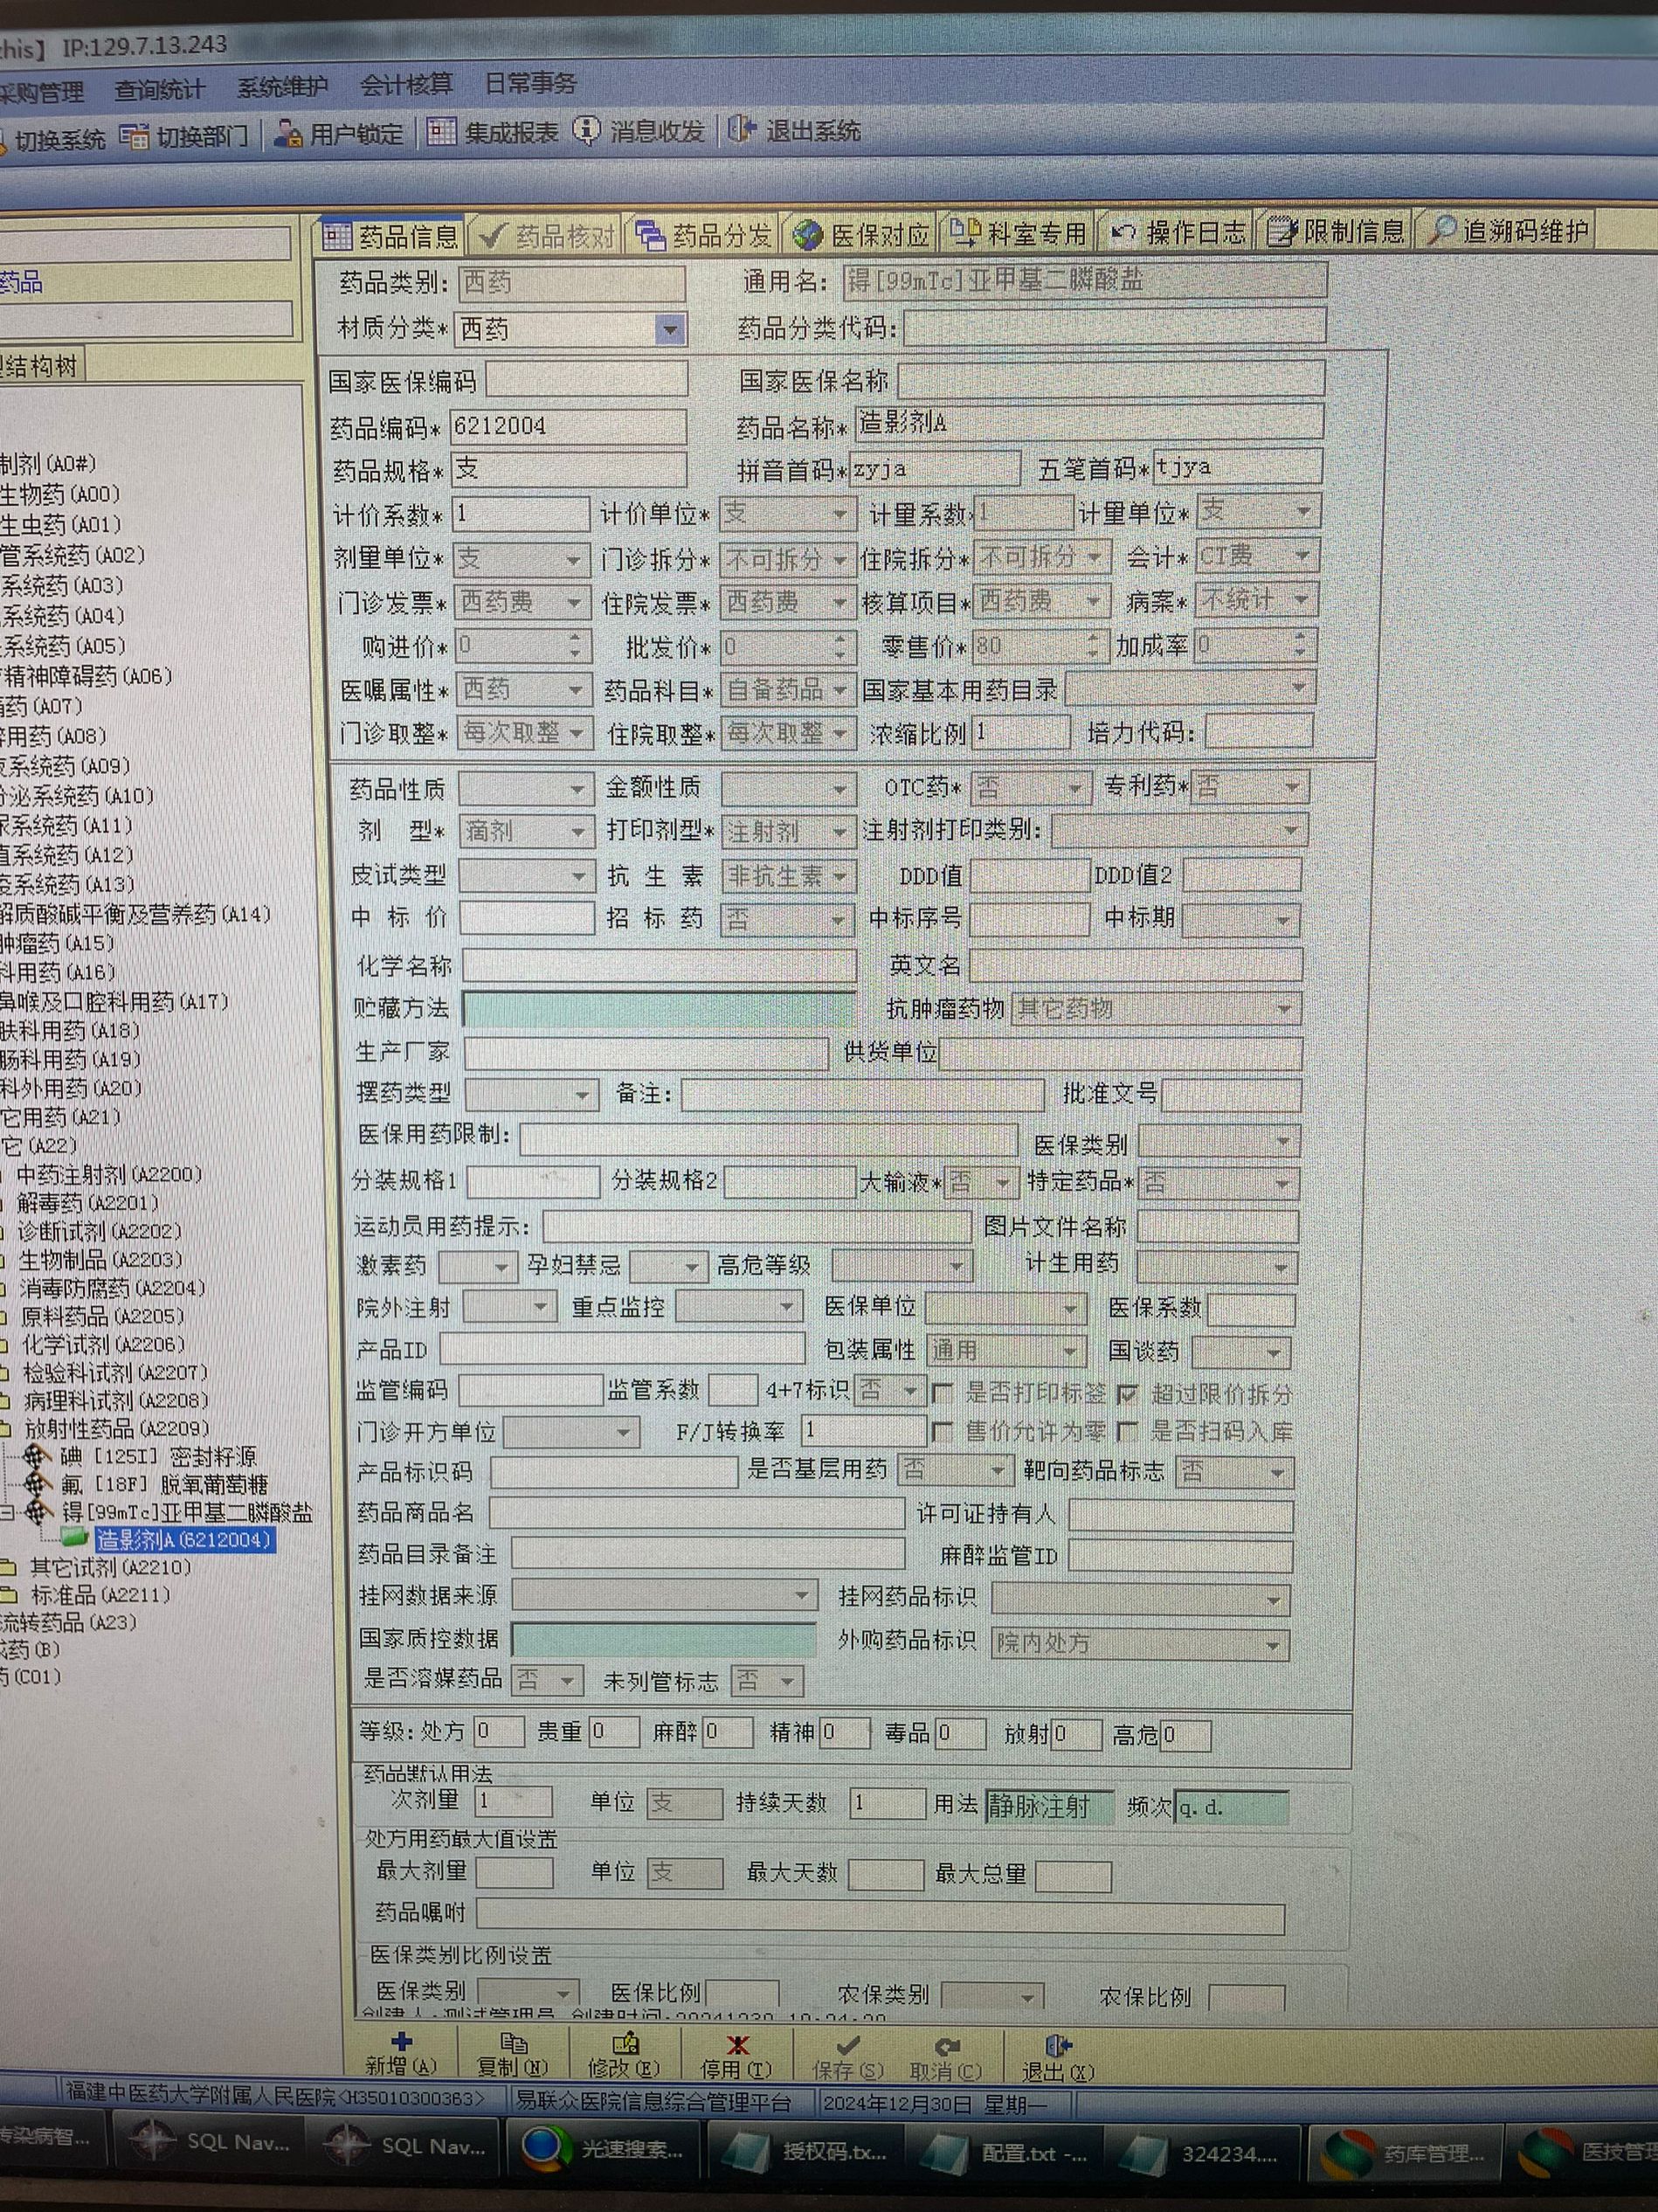Open the 靶向药品标志 dropdown
The width and height of the screenshot is (1658, 2212).
point(1277,1472)
